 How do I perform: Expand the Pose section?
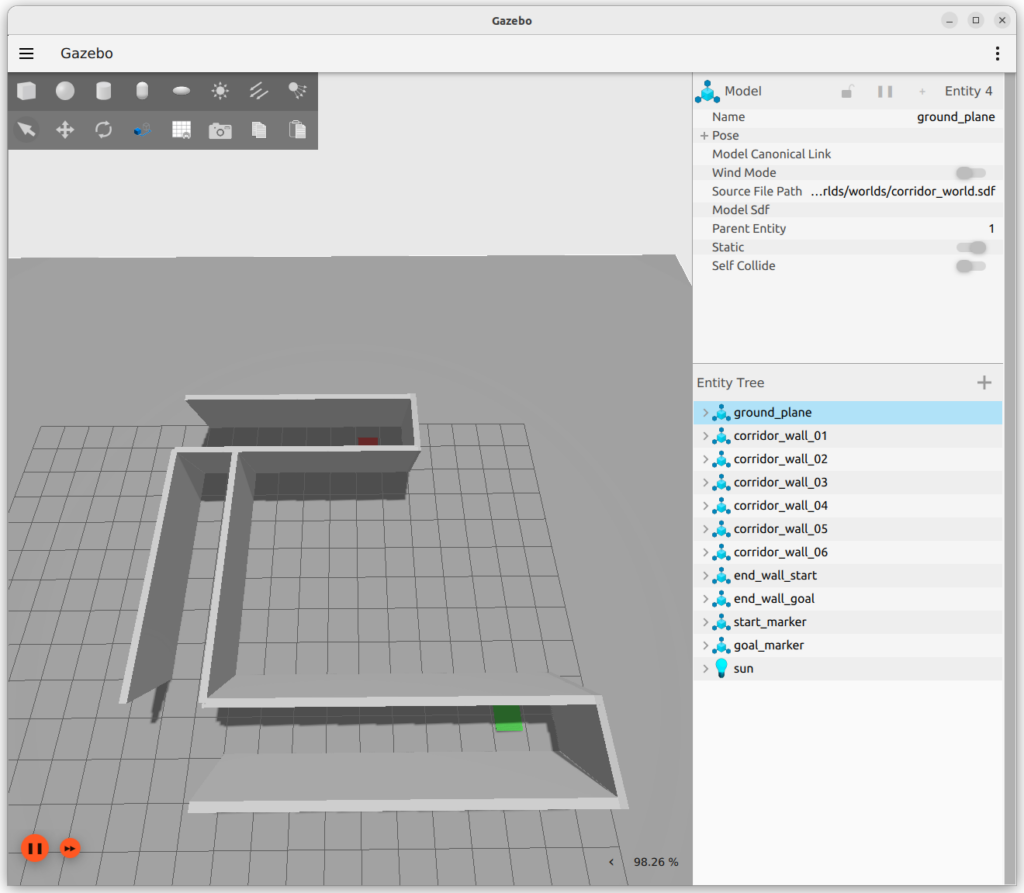(x=704, y=135)
